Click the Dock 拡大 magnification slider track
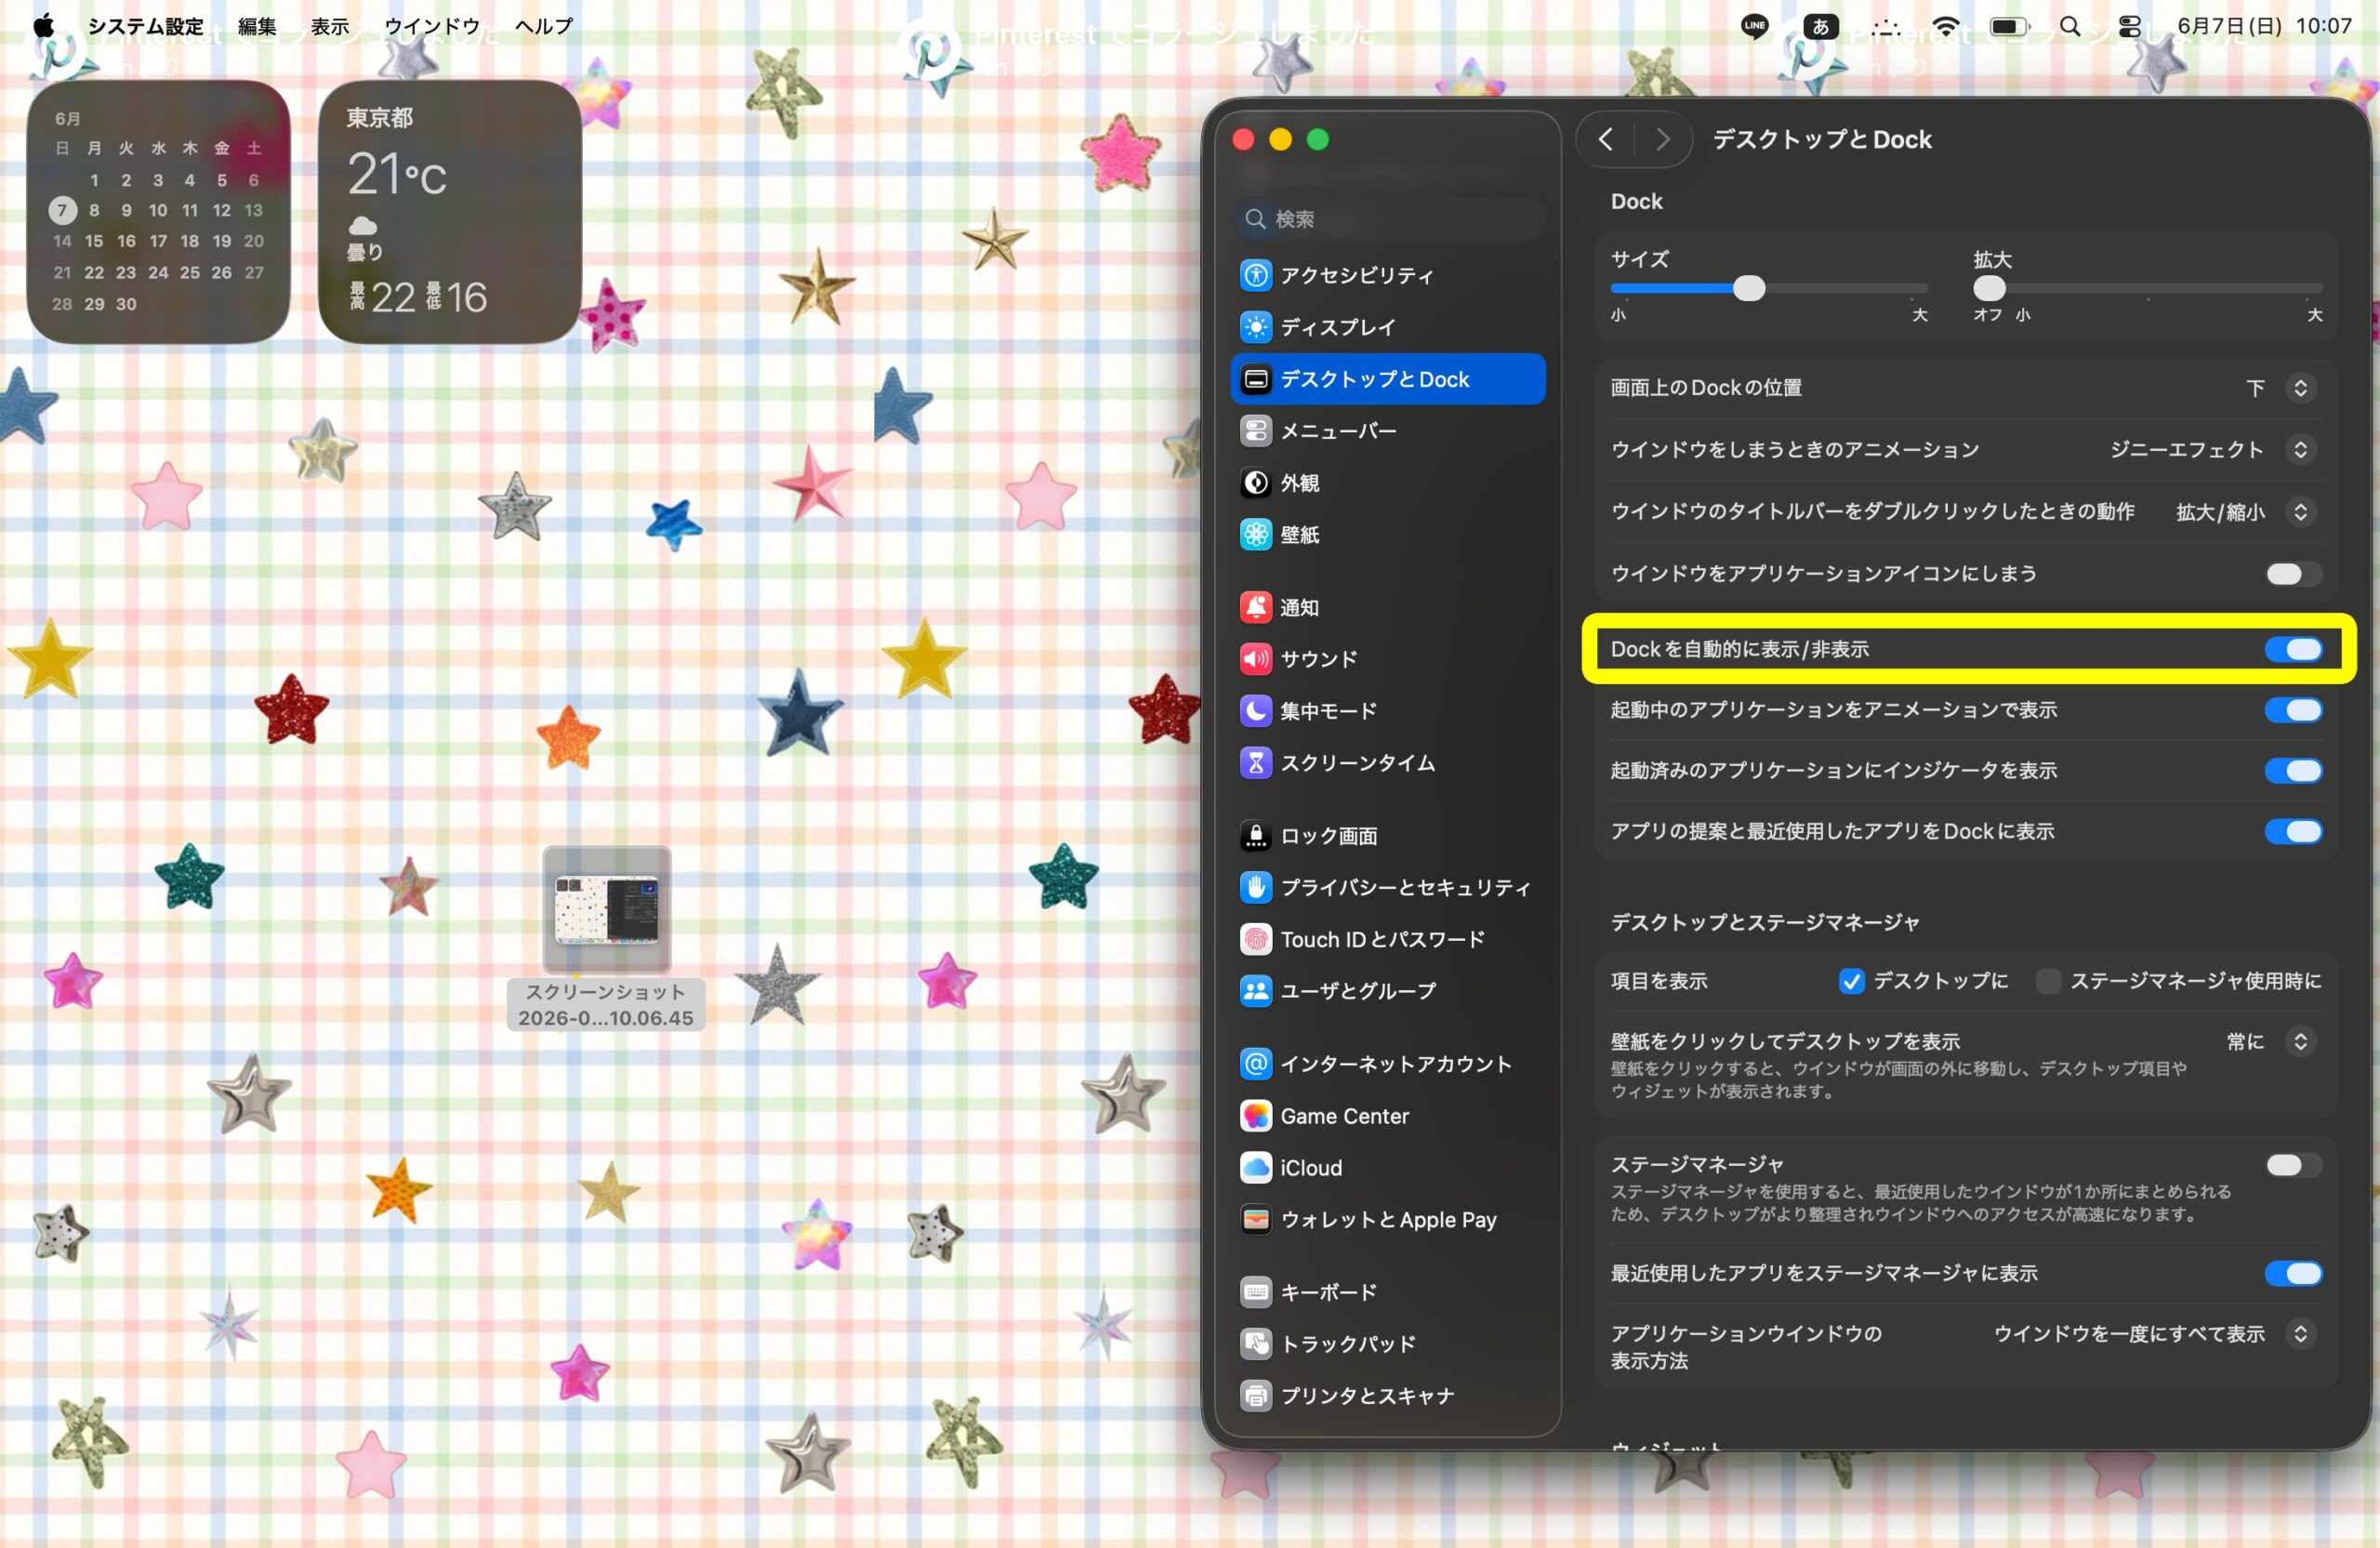Screen dimensions: 2380x1548 pos(2147,289)
